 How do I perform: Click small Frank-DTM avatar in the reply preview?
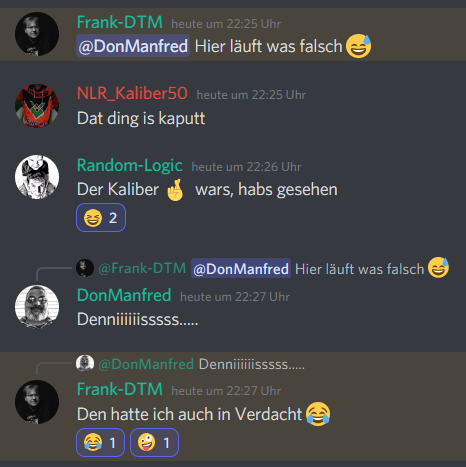click(85, 268)
